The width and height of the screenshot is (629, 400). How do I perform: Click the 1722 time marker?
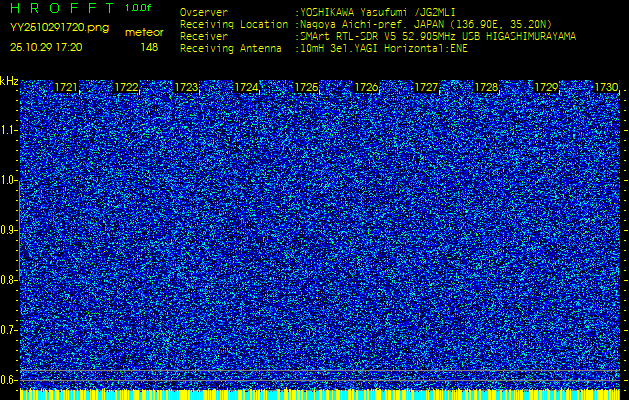pyautogui.click(x=126, y=87)
